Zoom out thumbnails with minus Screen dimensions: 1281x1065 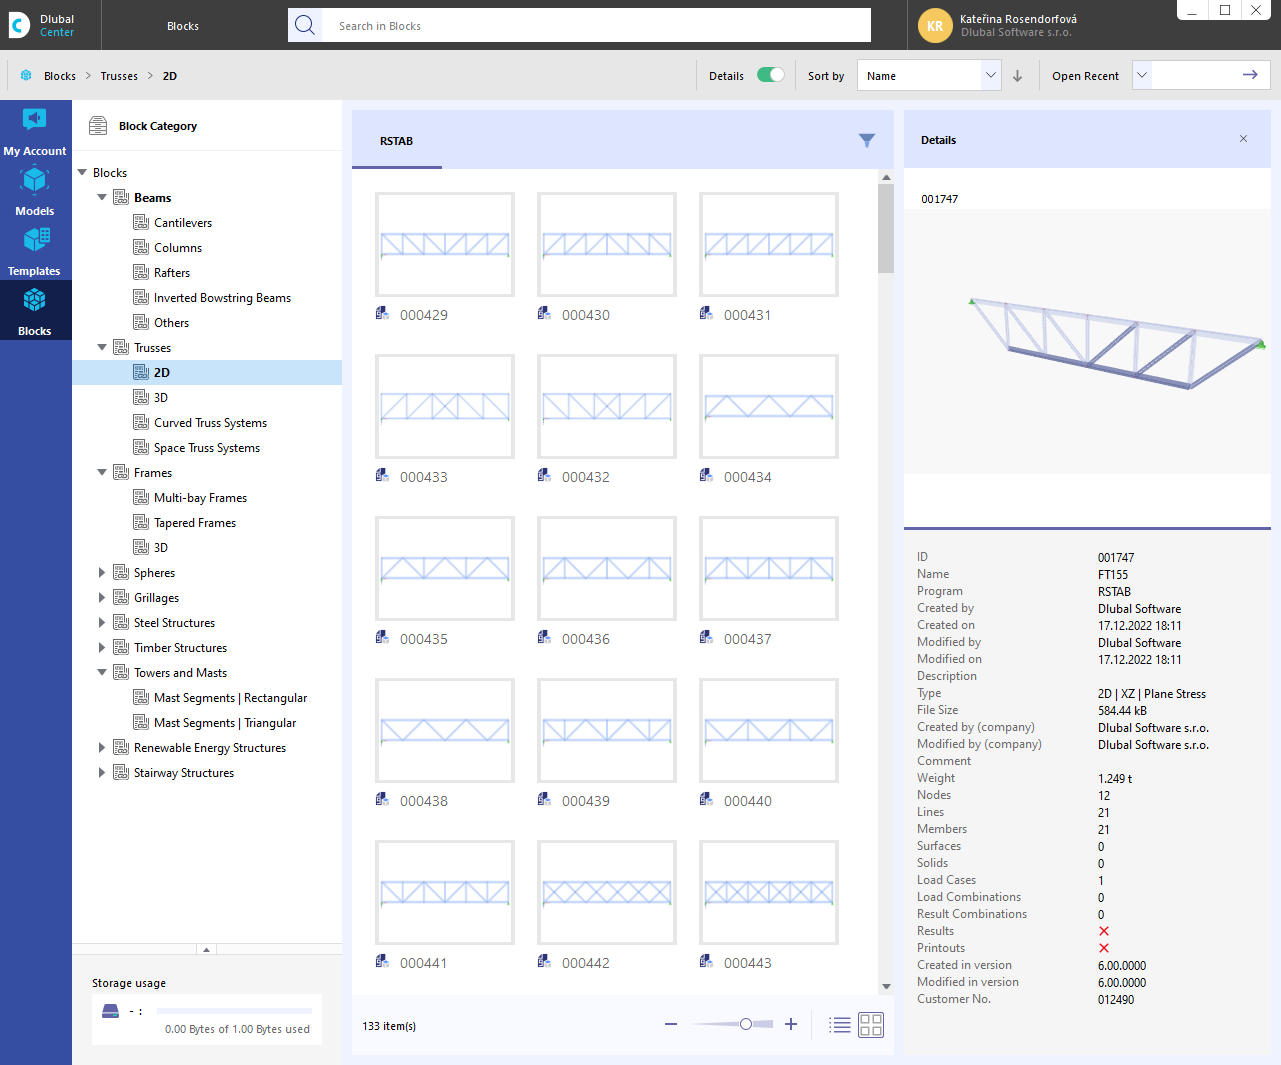(671, 1024)
